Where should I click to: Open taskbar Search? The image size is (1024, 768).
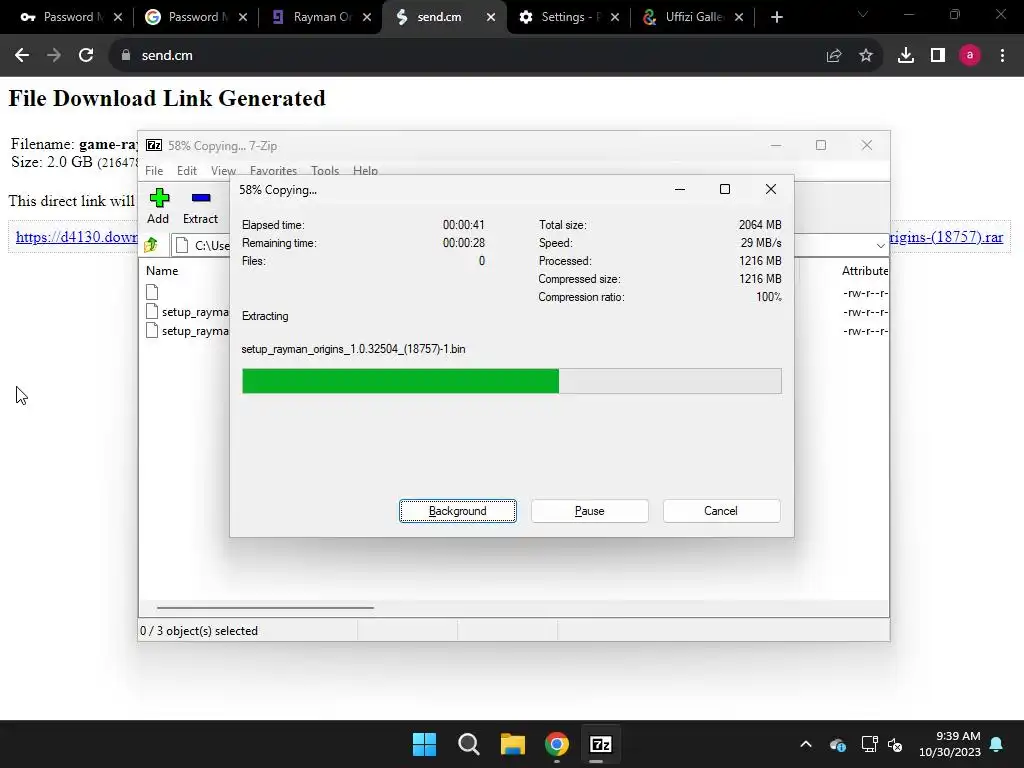tap(468, 744)
